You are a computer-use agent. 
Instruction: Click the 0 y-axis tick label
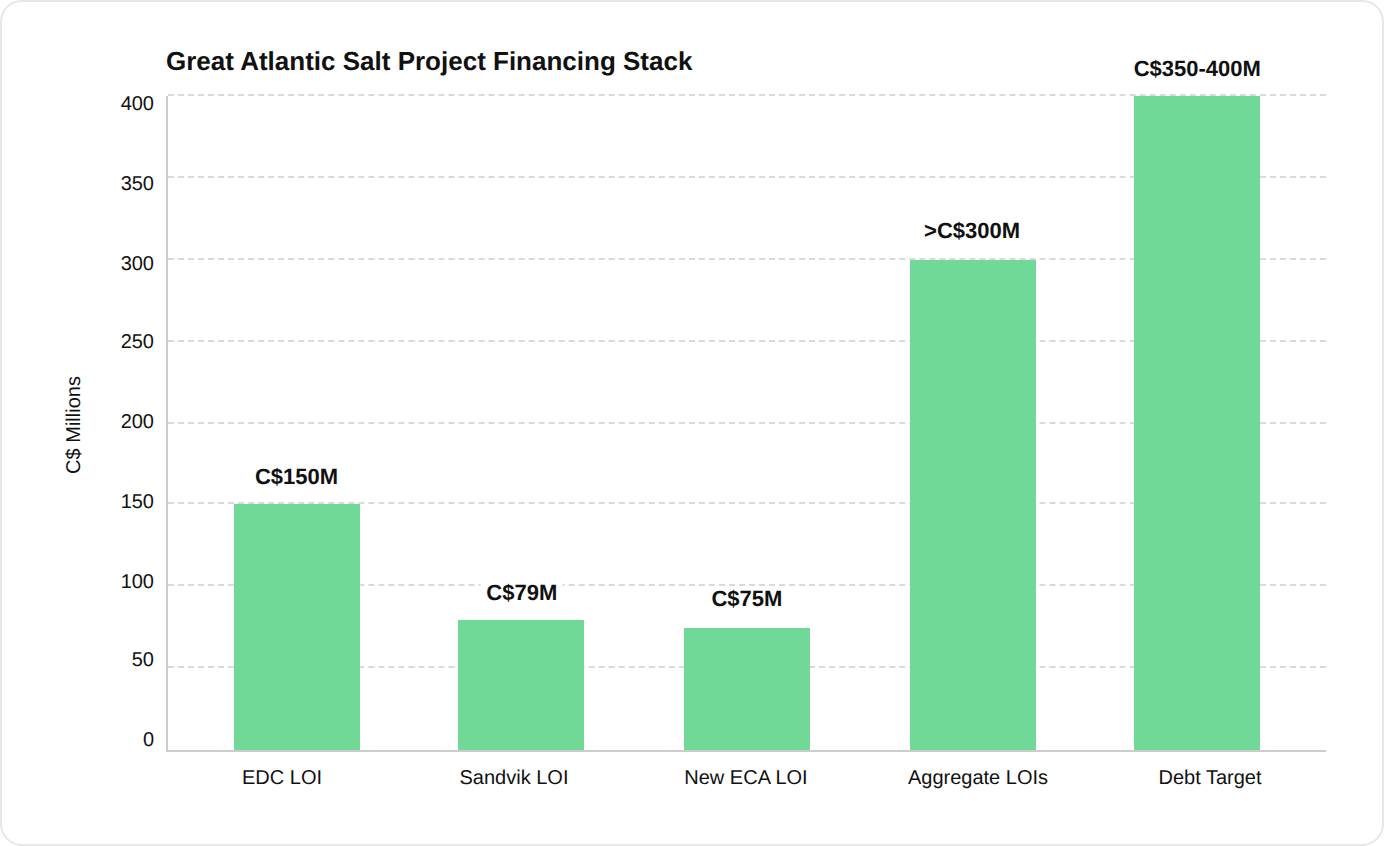click(x=149, y=739)
